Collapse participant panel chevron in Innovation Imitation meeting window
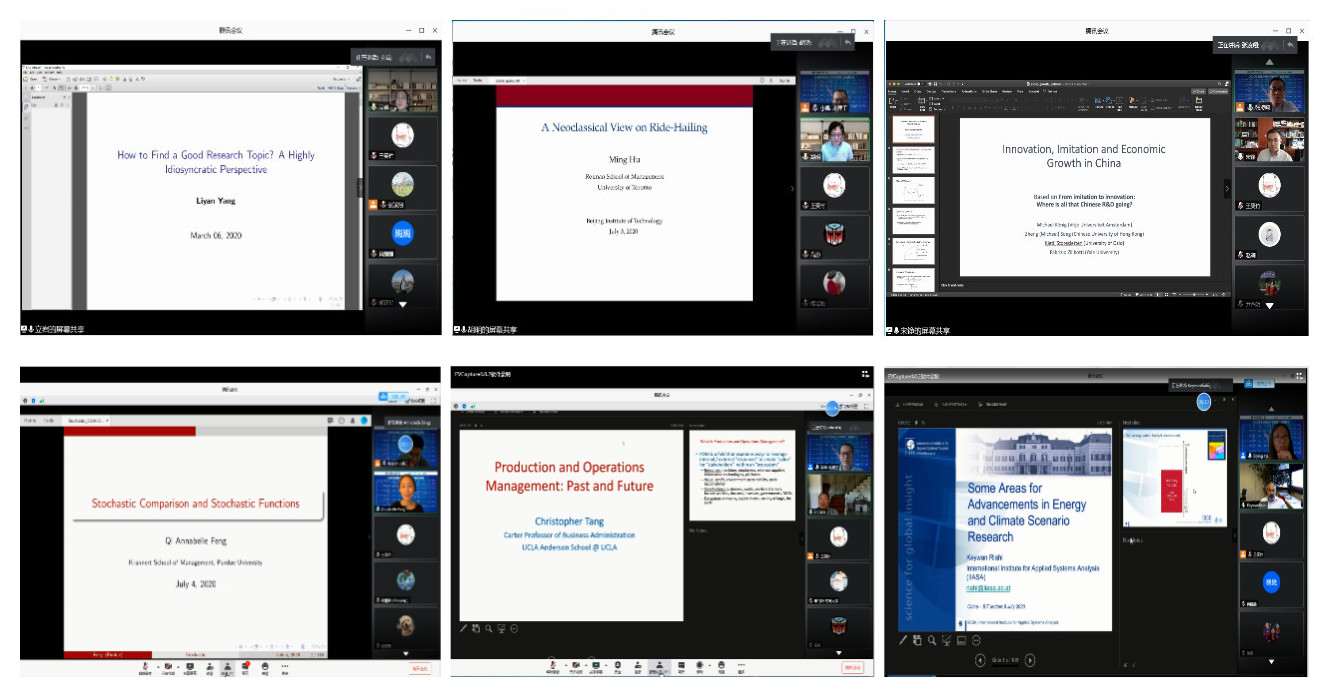 tap(1227, 188)
